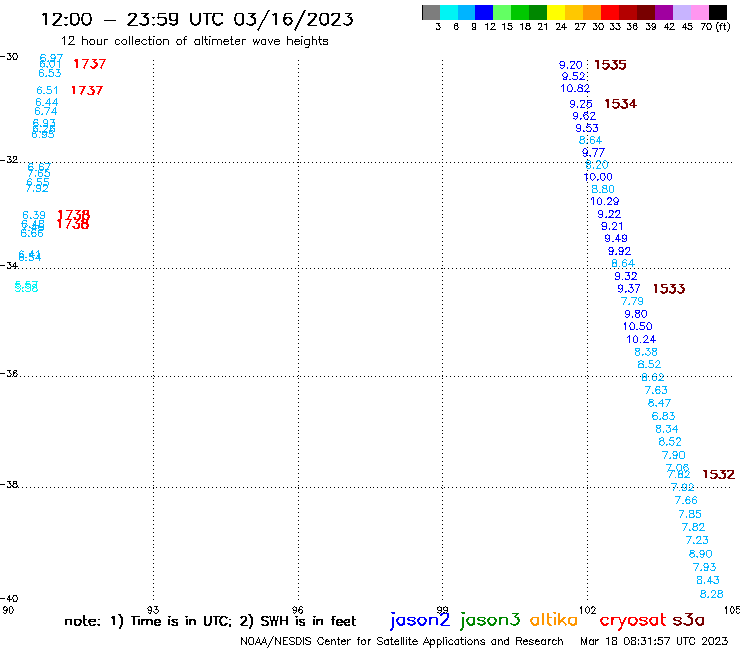Click the wave height value '9.92'
The width and height of the screenshot is (740, 650).
(x=619, y=251)
